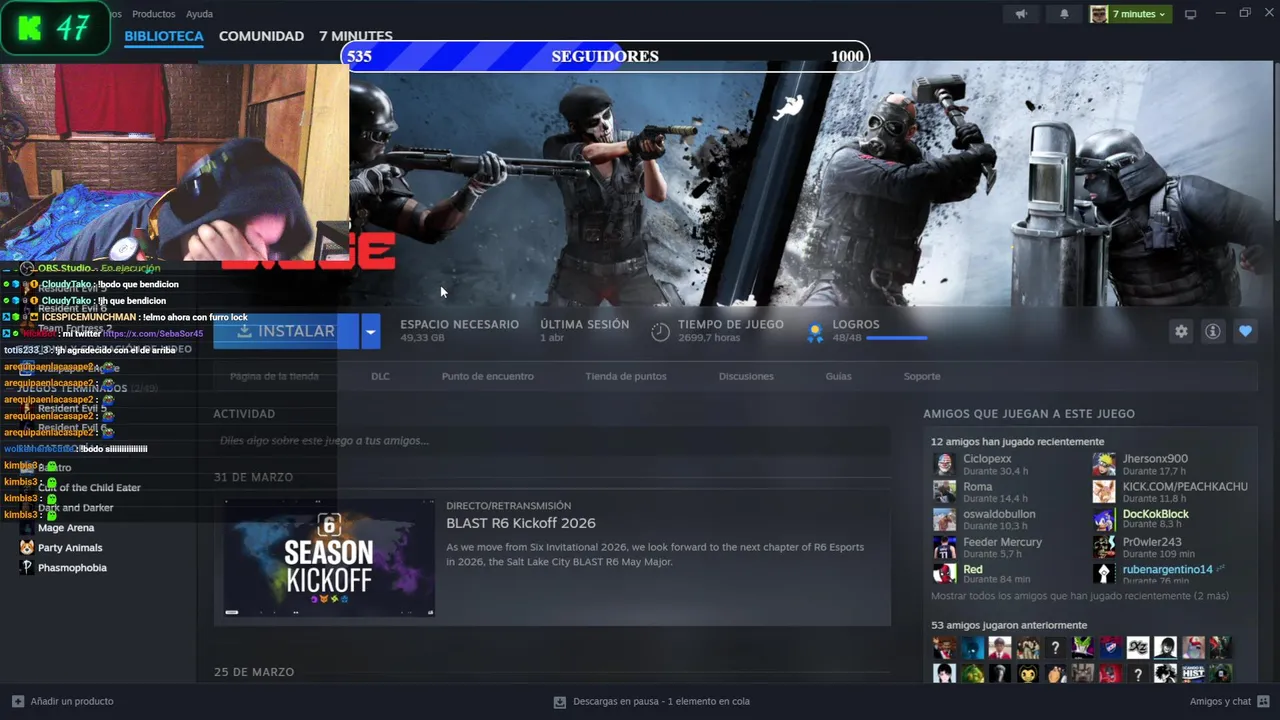Open Ciclopexx friend avatar

[944, 464]
